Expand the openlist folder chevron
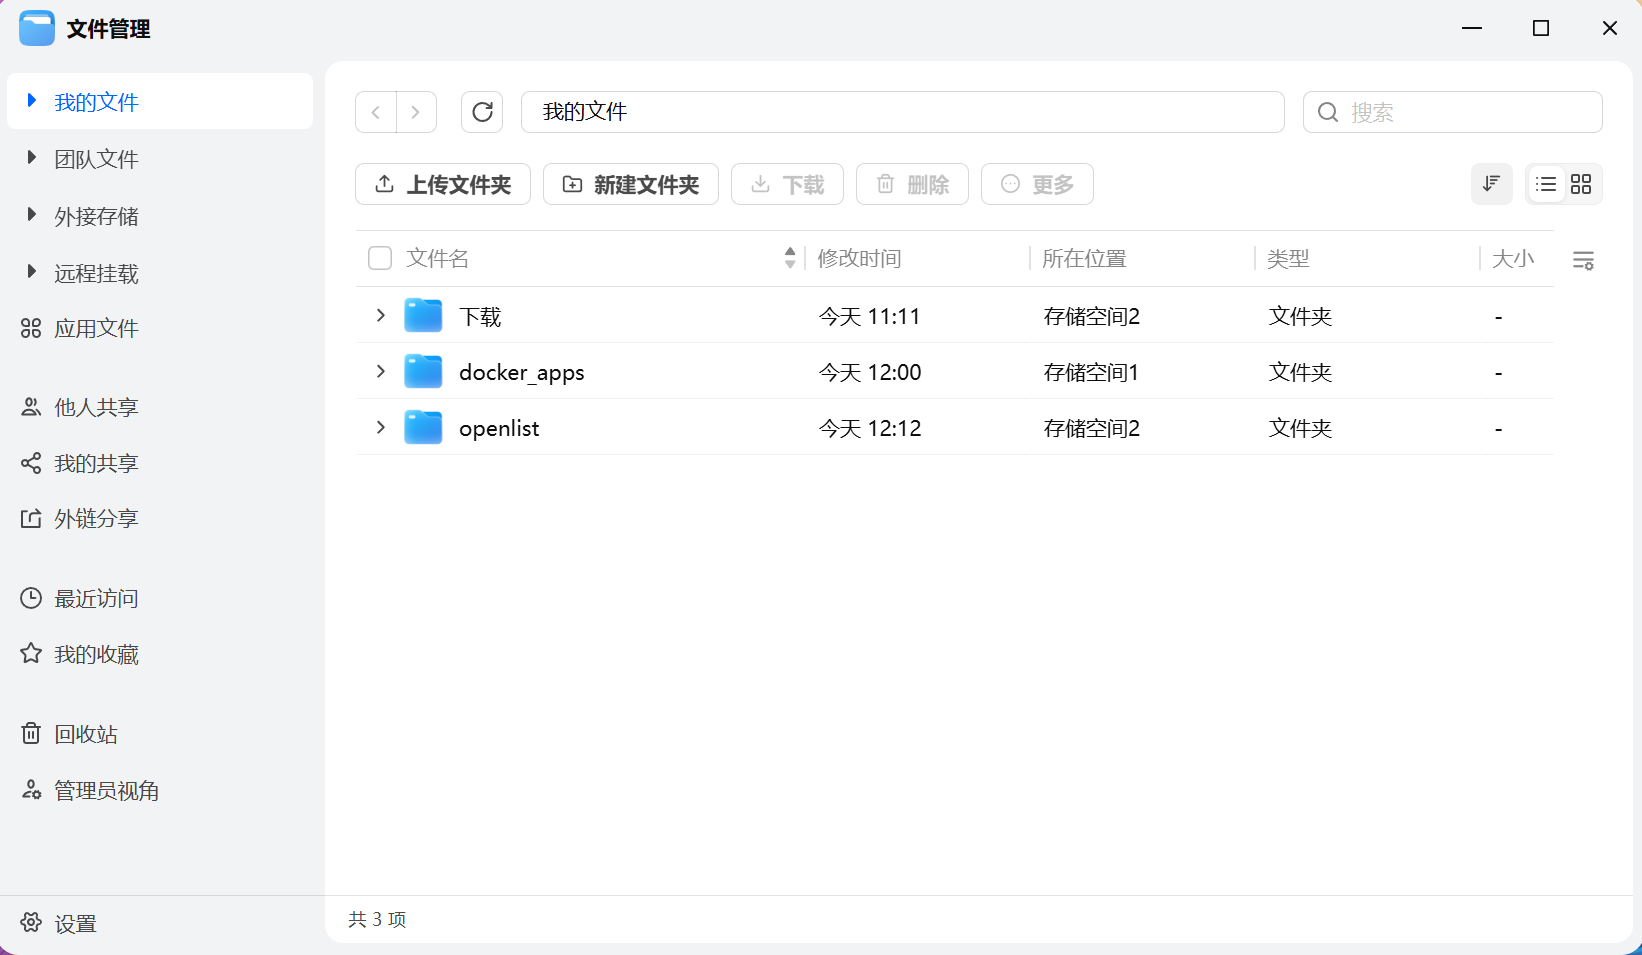 click(380, 428)
